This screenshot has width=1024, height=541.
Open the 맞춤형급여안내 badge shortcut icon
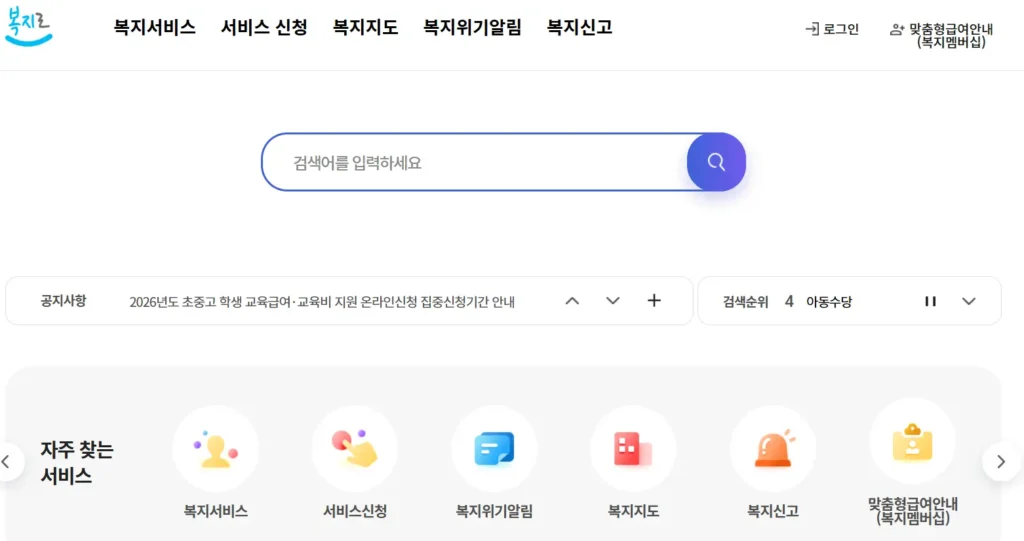(912, 442)
